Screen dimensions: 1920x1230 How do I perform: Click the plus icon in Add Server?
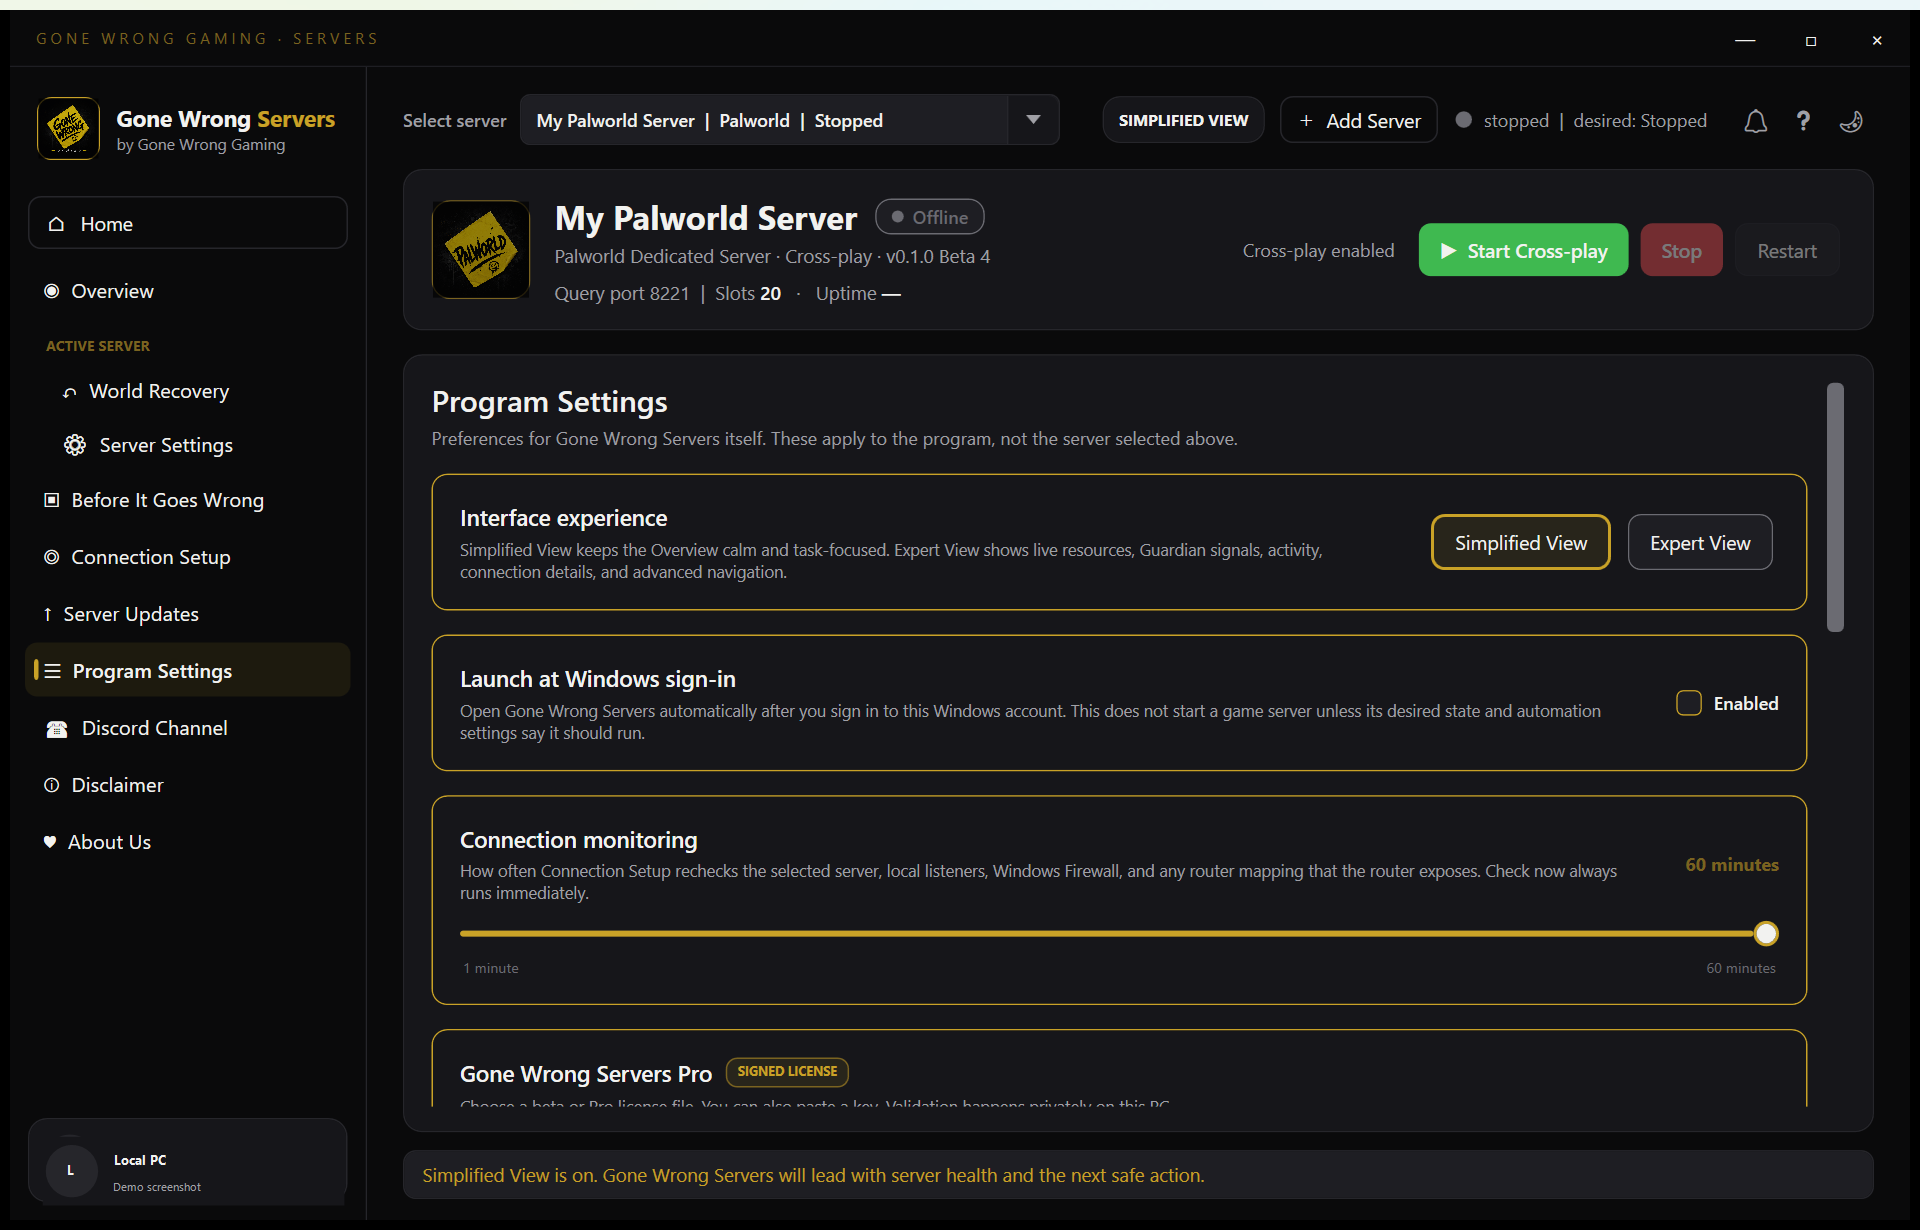(x=1306, y=121)
